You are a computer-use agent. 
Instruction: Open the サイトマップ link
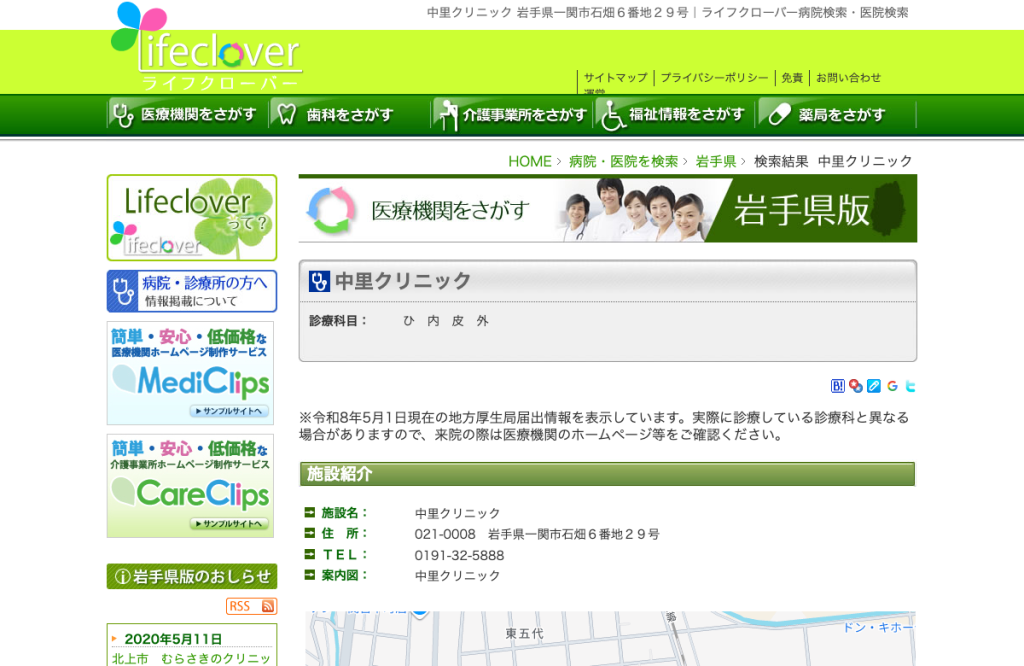coord(615,78)
